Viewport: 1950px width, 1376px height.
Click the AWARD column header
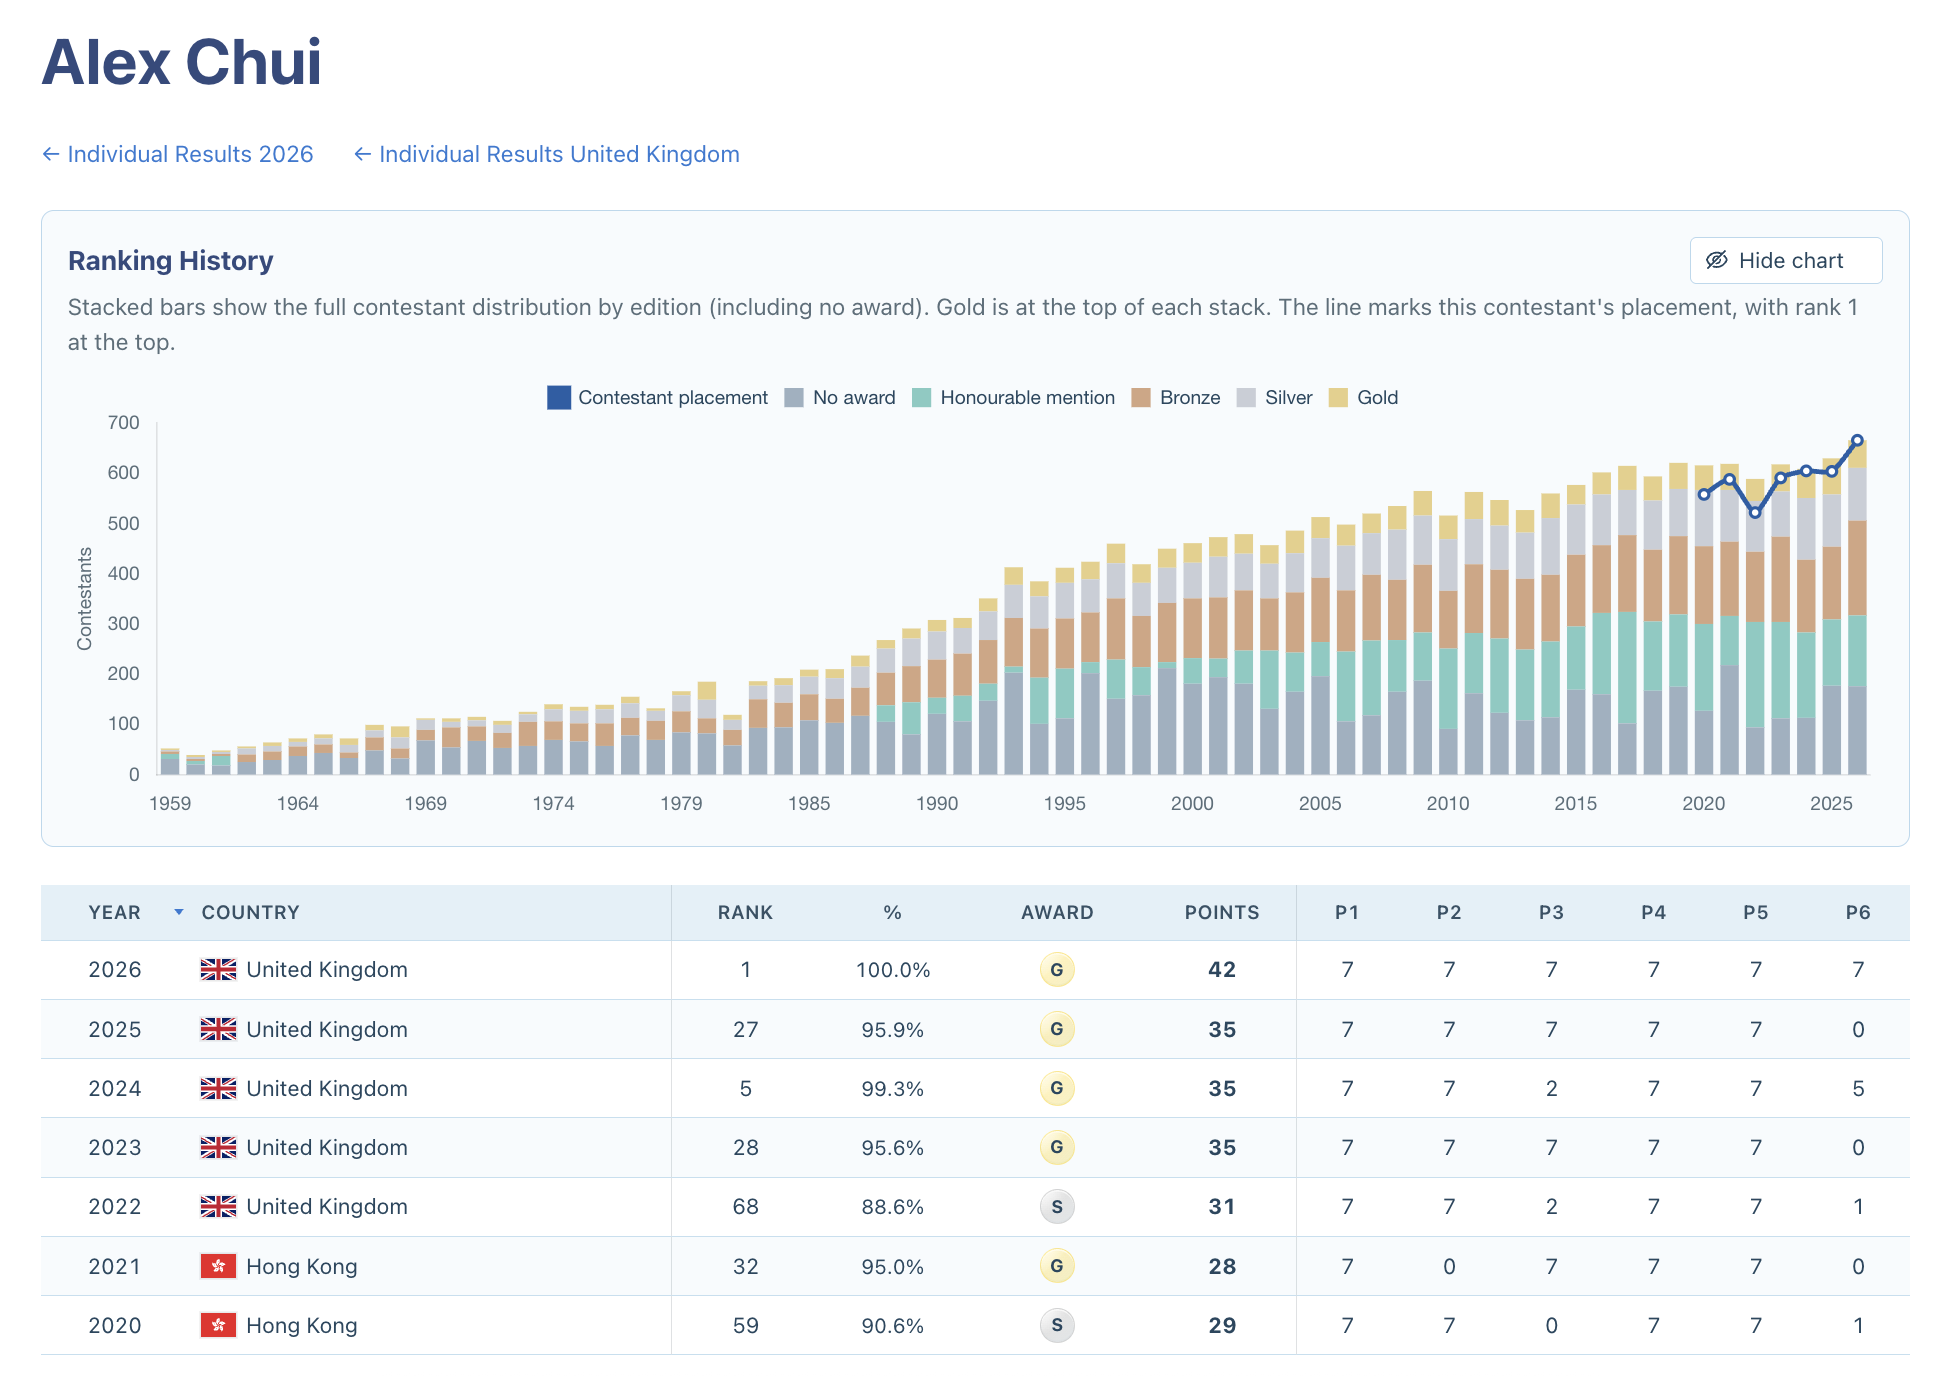tap(1057, 912)
